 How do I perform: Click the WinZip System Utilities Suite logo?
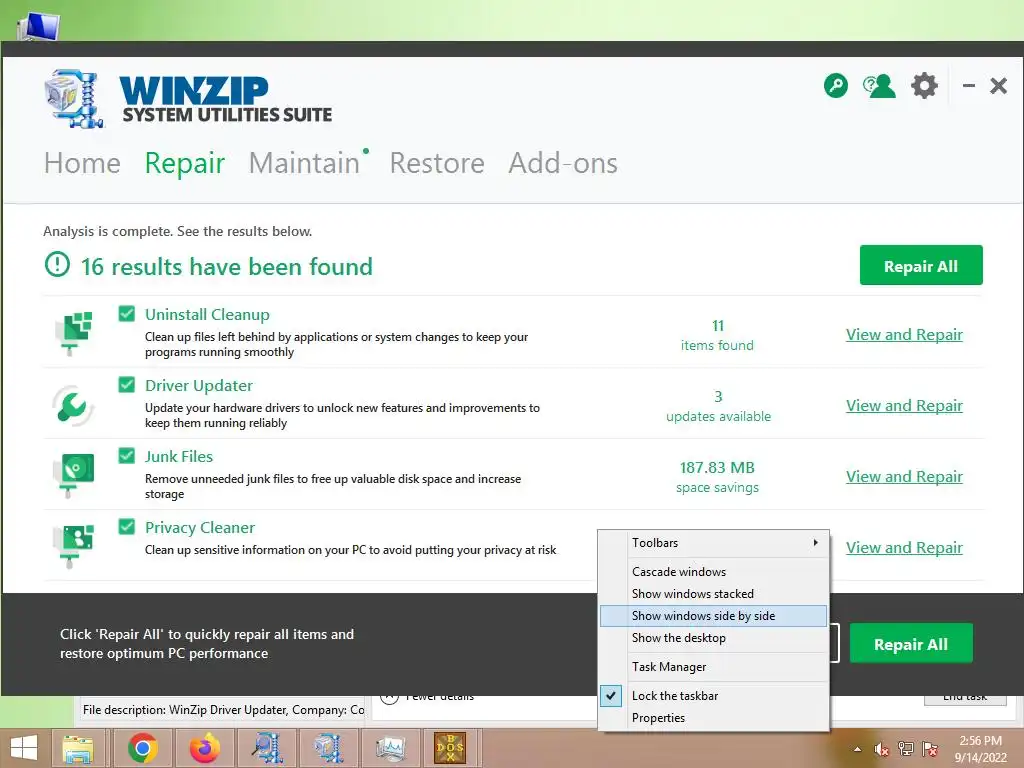coord(189,98)
